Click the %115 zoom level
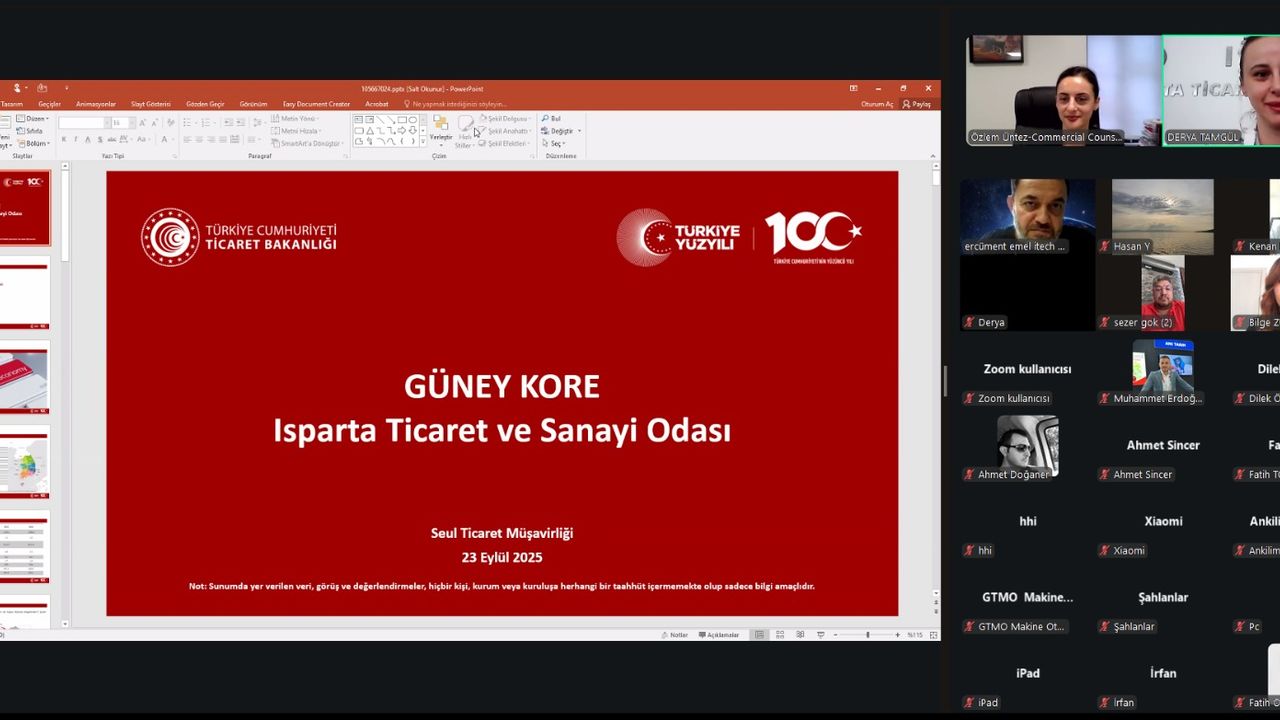The height and width of the screenshot is (720, 1280). click(915, 635)
